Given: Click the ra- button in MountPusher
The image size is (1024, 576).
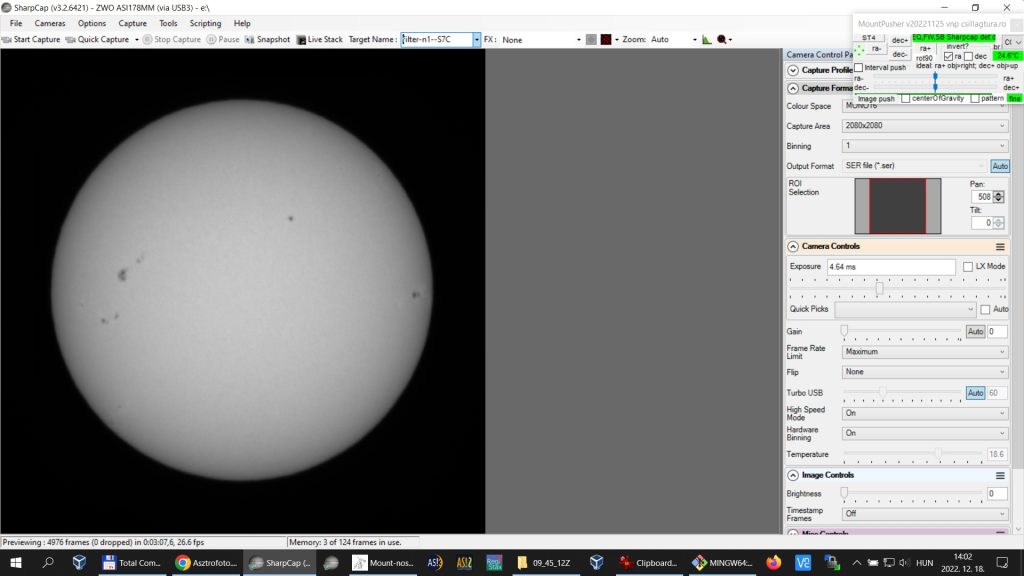Looking at the screenshot, I should 876,49.
